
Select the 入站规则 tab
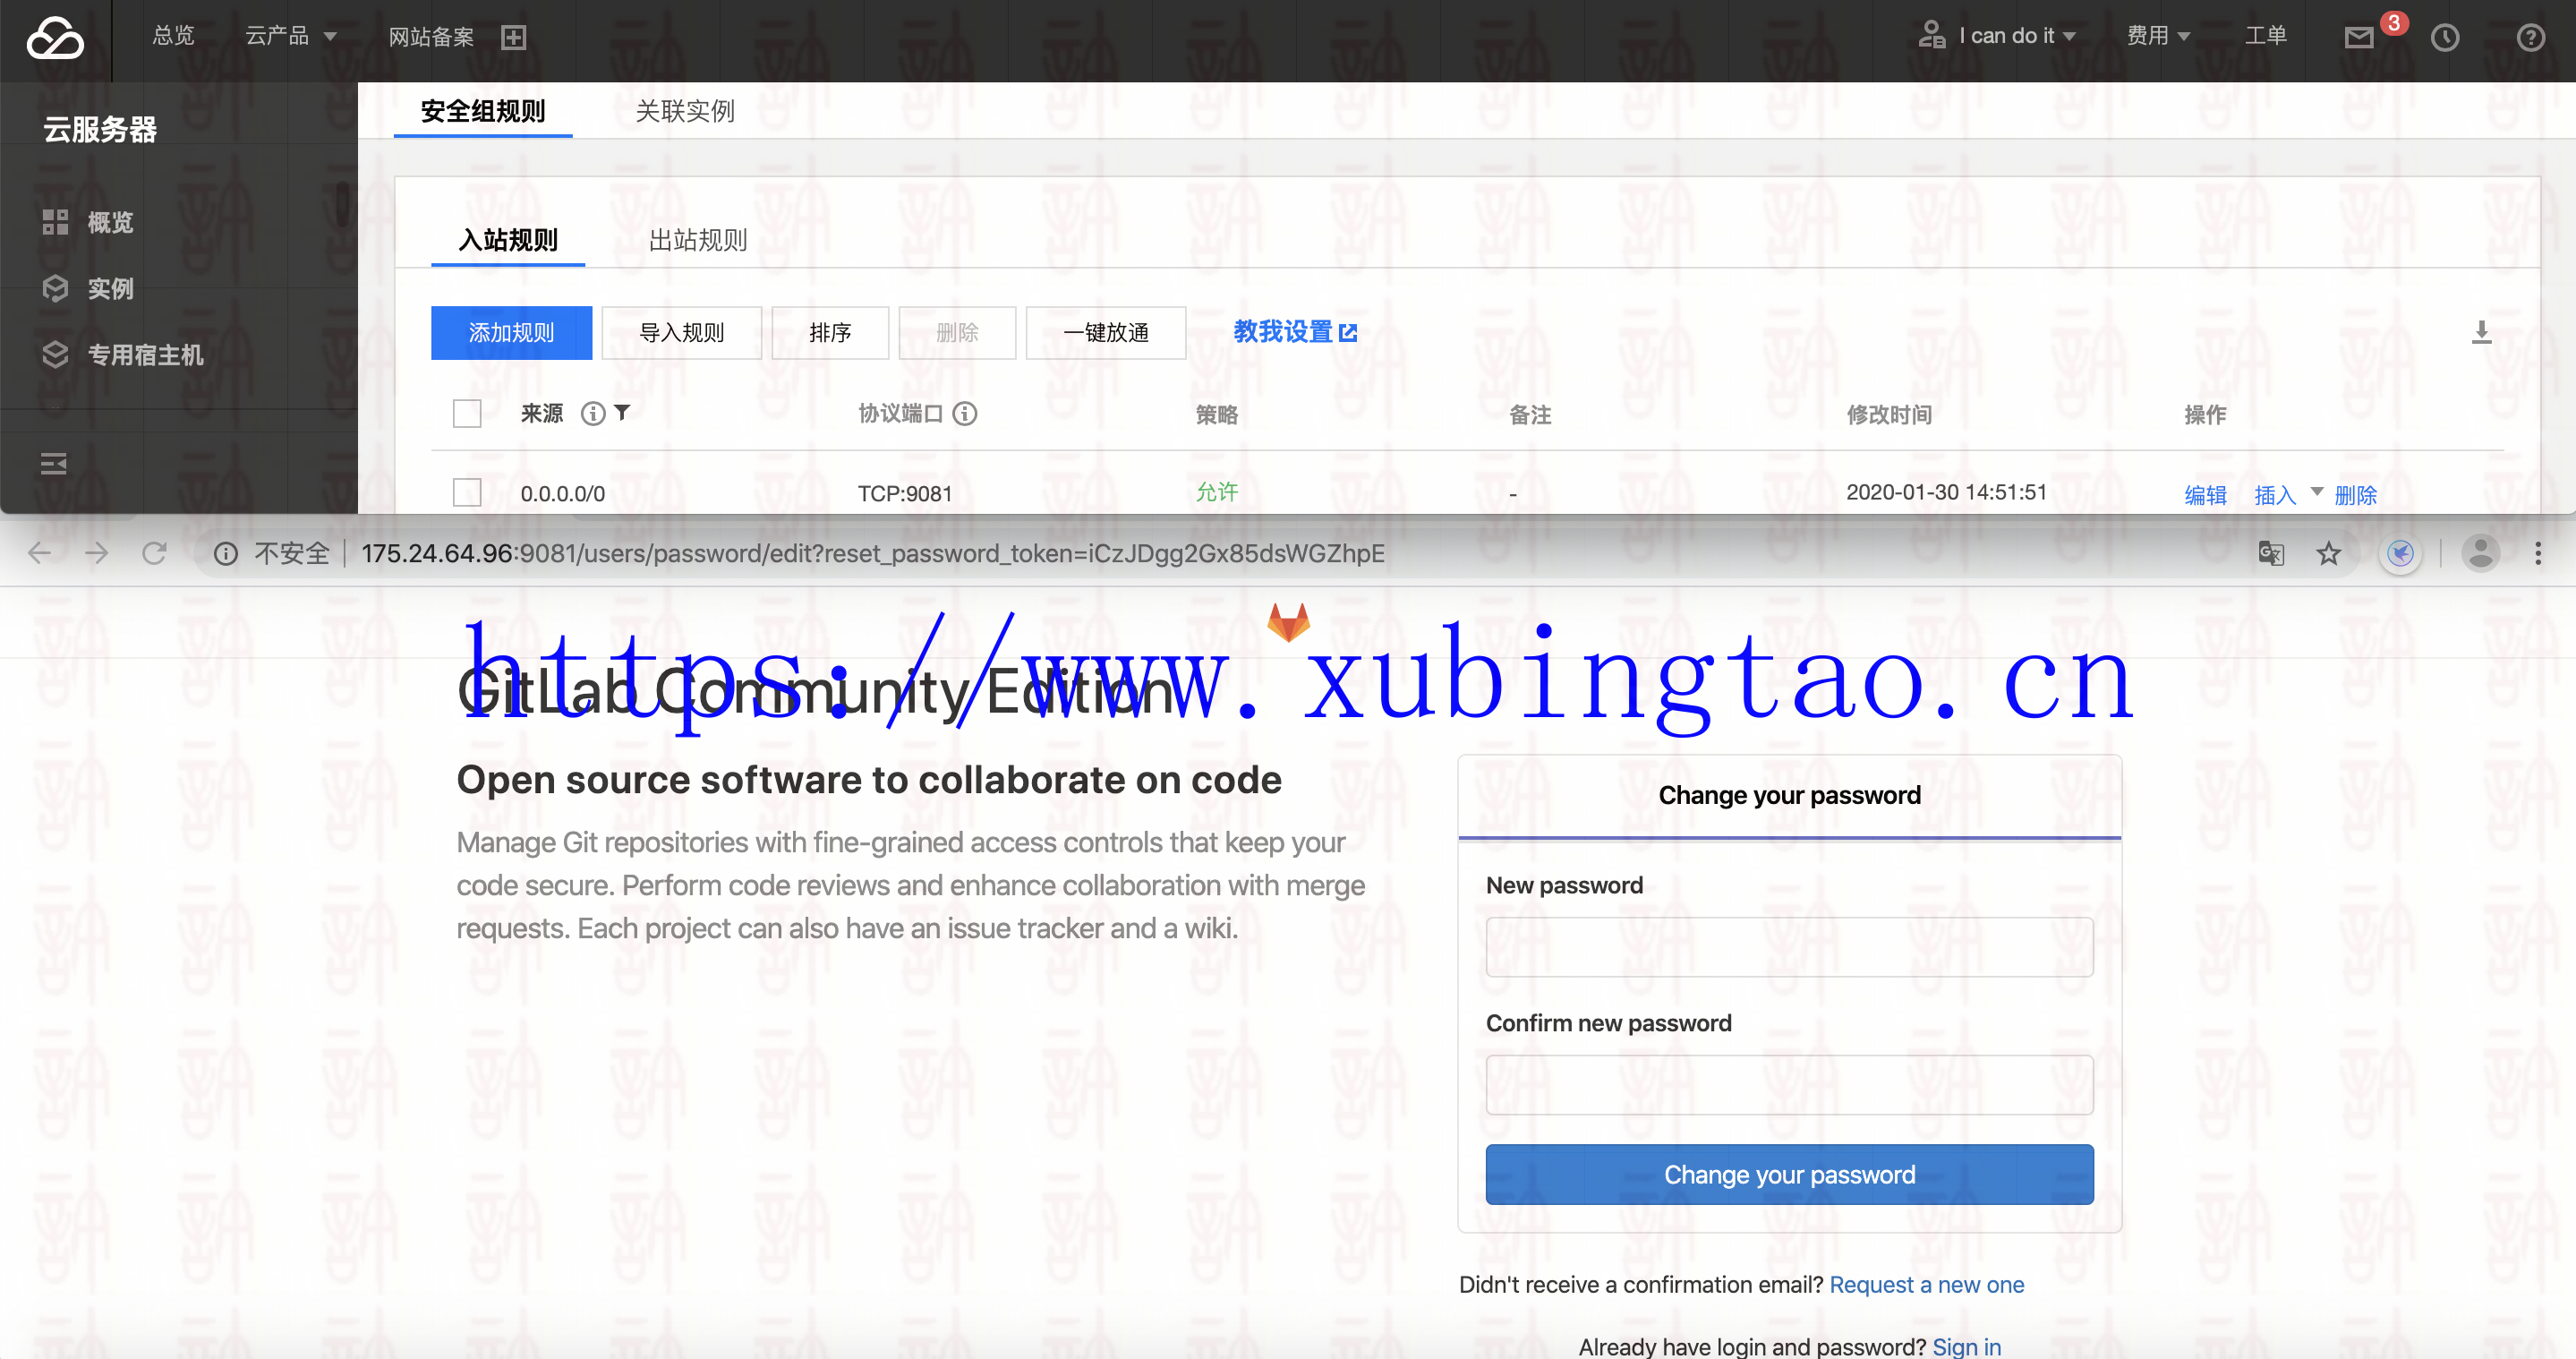pyautogui.click(x=508, y=240)
